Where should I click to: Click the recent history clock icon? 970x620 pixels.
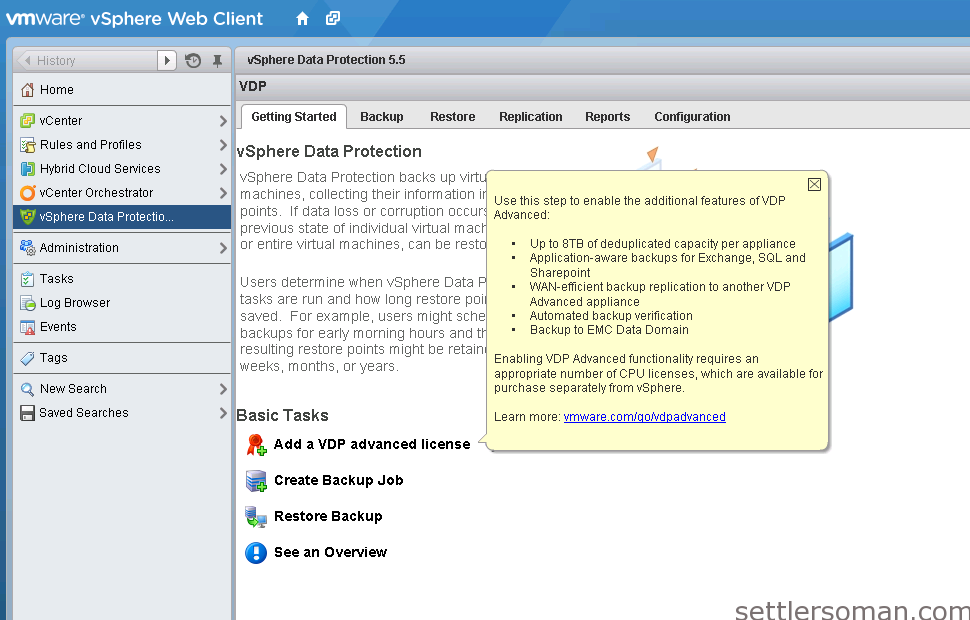coord(193,61)
